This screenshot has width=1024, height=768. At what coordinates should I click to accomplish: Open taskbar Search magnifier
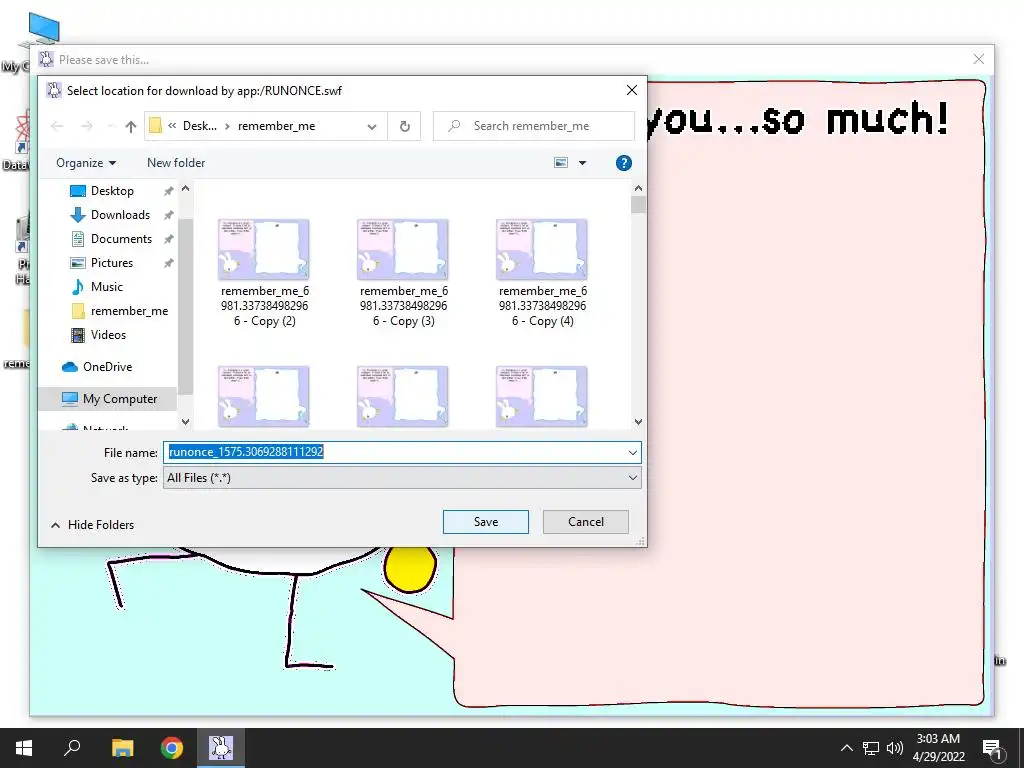pos(72,748)
